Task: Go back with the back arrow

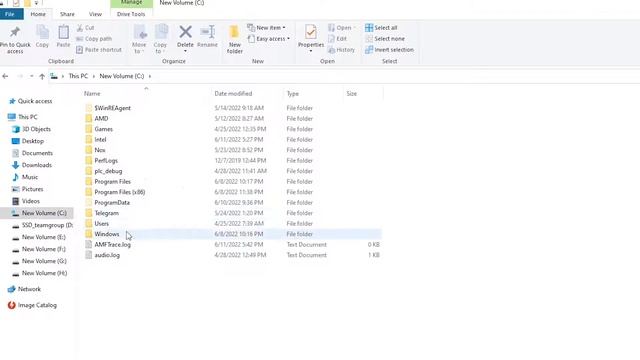Action: point(5,76)
